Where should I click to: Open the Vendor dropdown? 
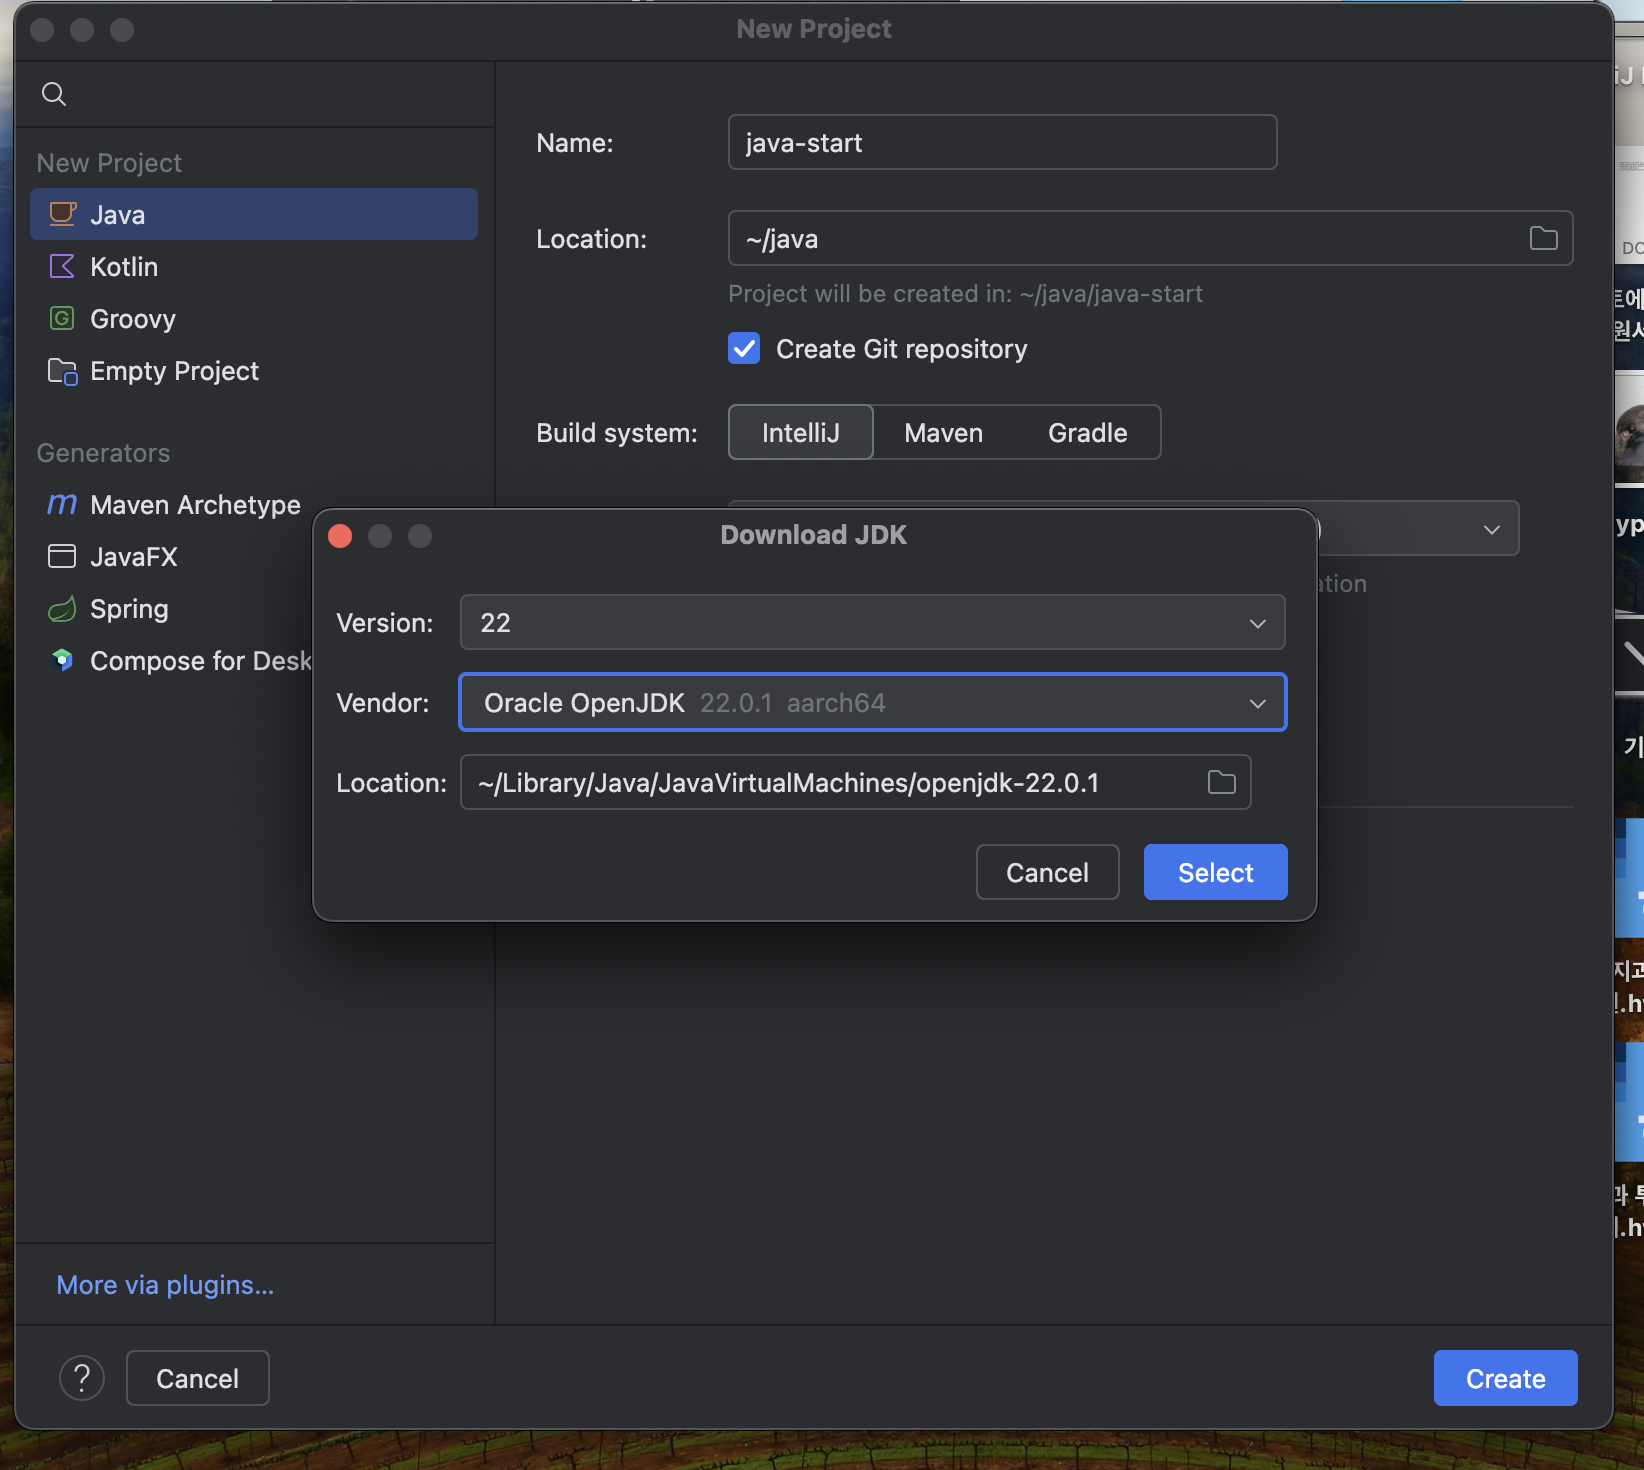coord(872,702)
